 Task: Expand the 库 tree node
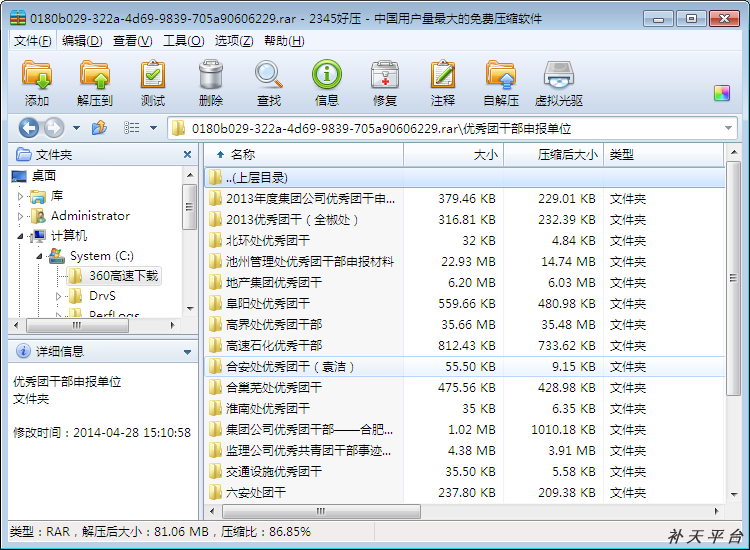(20, 196)
